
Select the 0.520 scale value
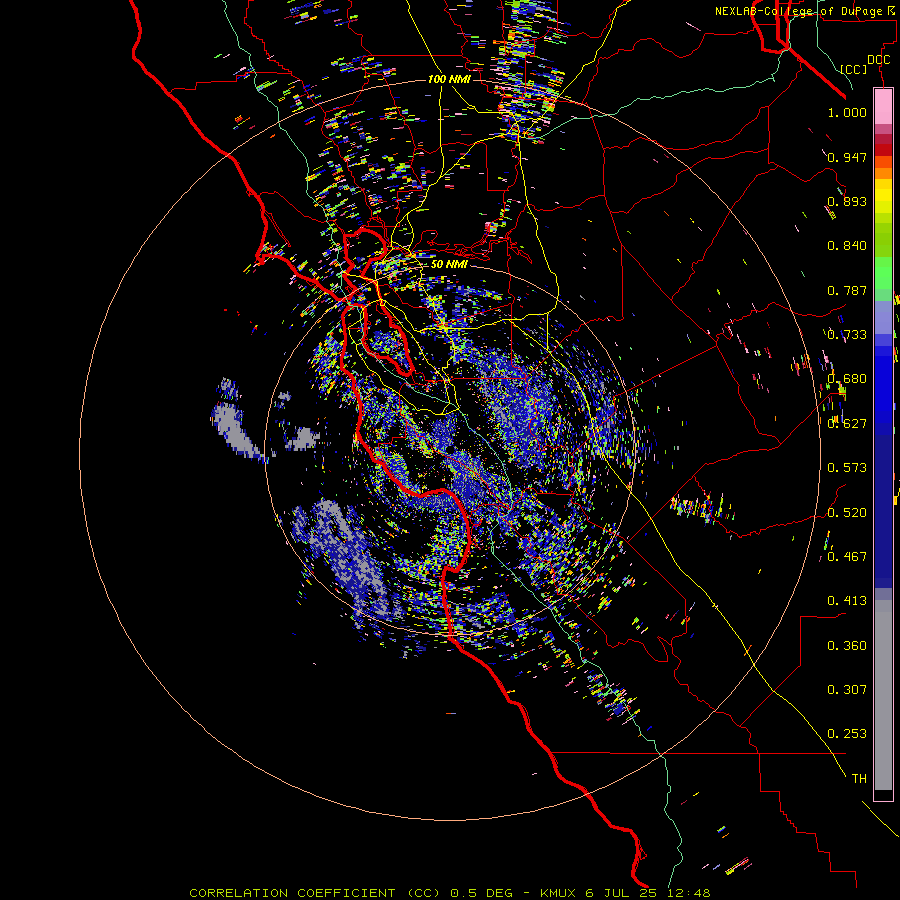point(847,513)
